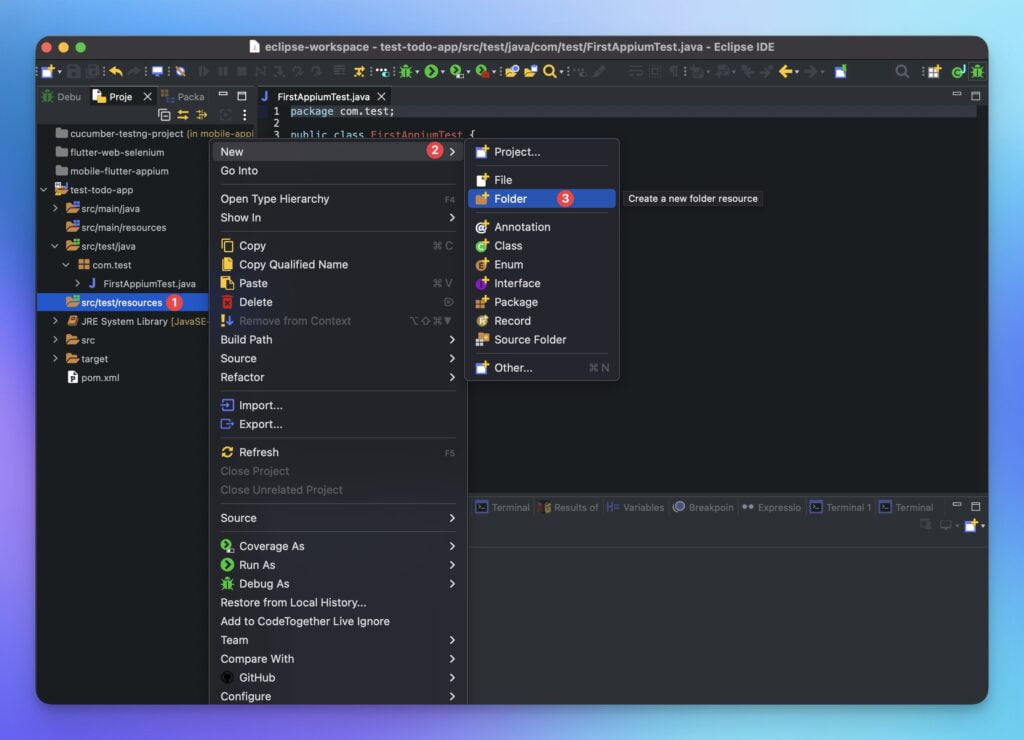
Task: Open the Search toolbar dropdown arrow
Action: coord(561,72)
